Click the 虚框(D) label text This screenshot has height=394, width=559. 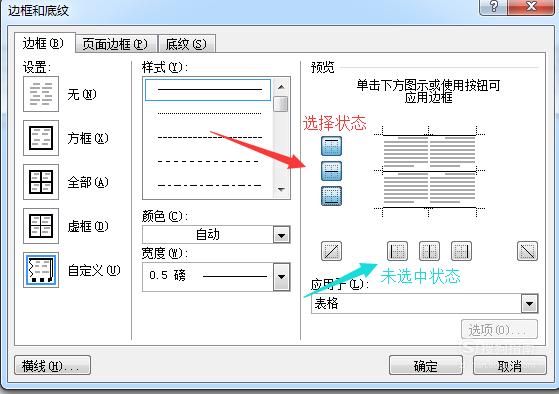tap(88, 226)
